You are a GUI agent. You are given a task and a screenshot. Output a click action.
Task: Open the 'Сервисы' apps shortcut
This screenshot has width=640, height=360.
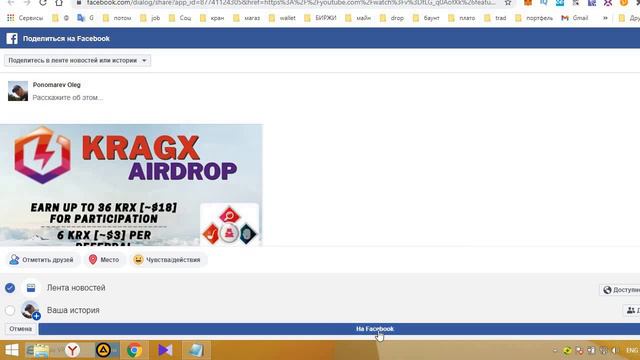tap(25, 18)
